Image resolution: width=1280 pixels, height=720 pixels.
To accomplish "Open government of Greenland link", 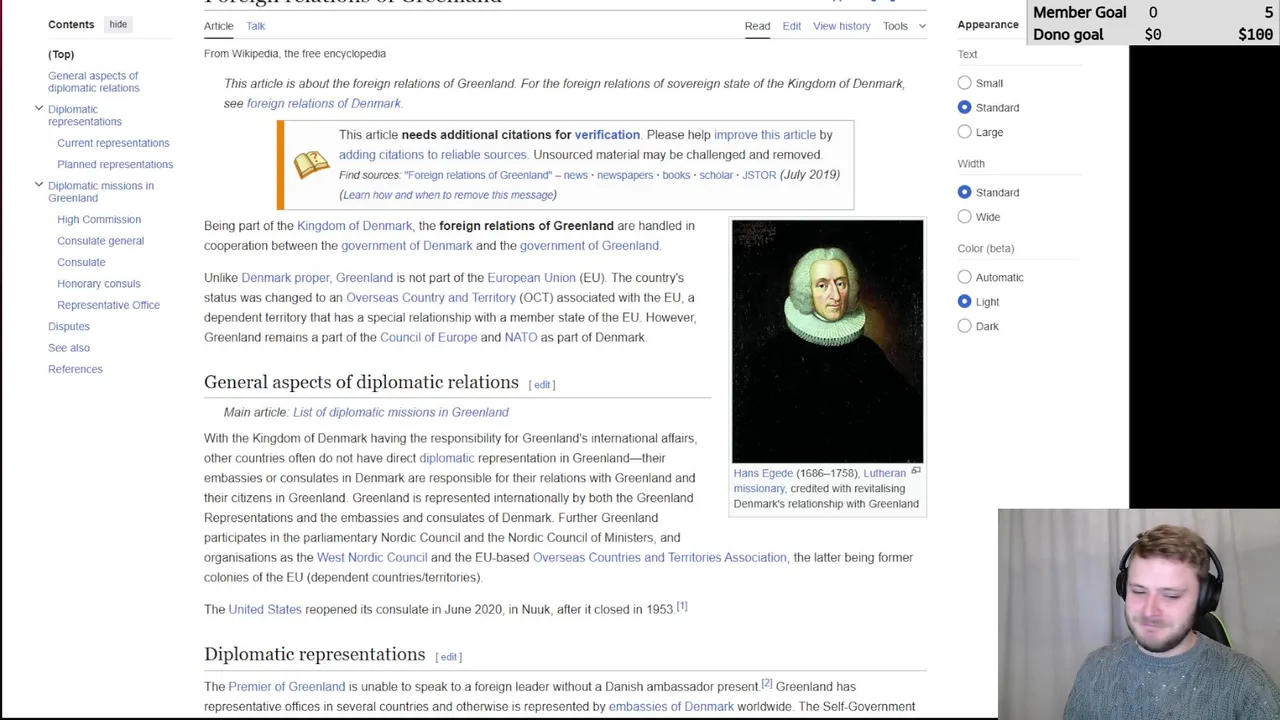I will coord(589,246).
